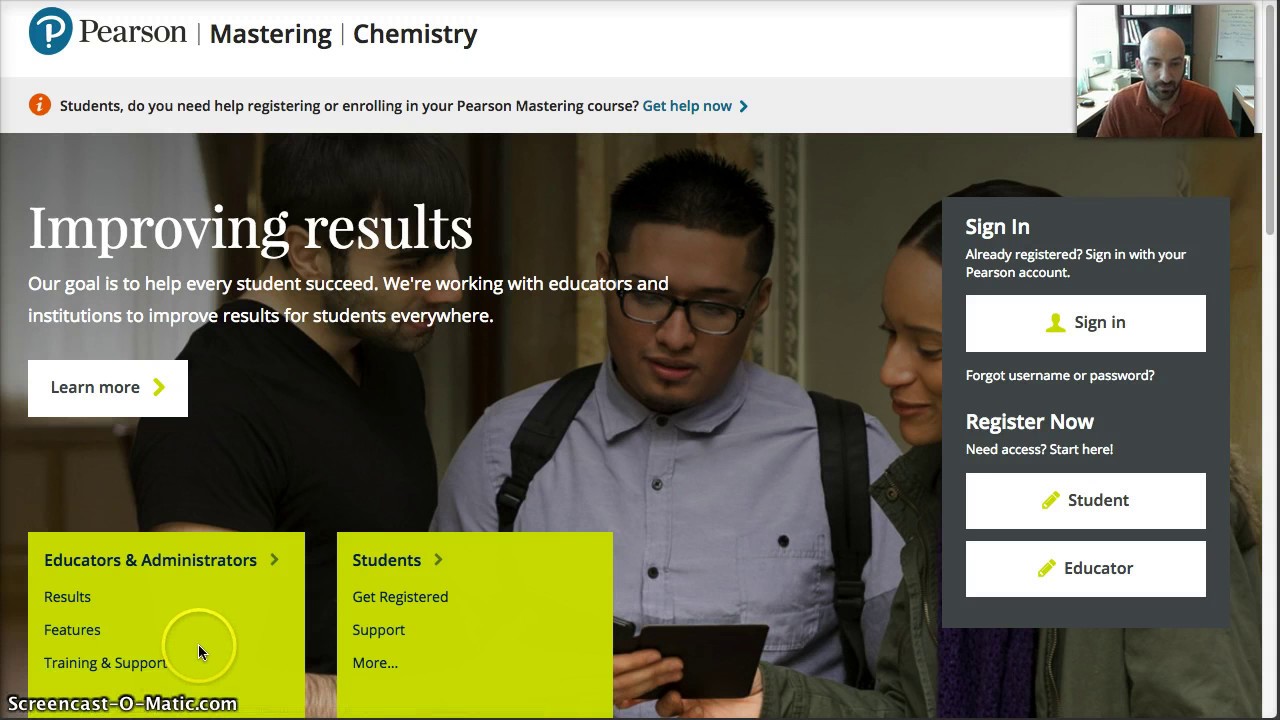Click the Sign in button
Screen dimensions: 1280x720
pos(1086,323)
